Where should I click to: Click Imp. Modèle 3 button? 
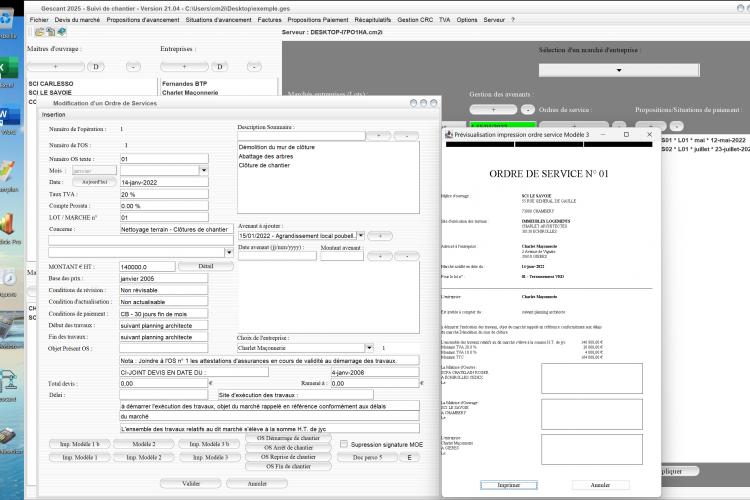pos(209,457)
